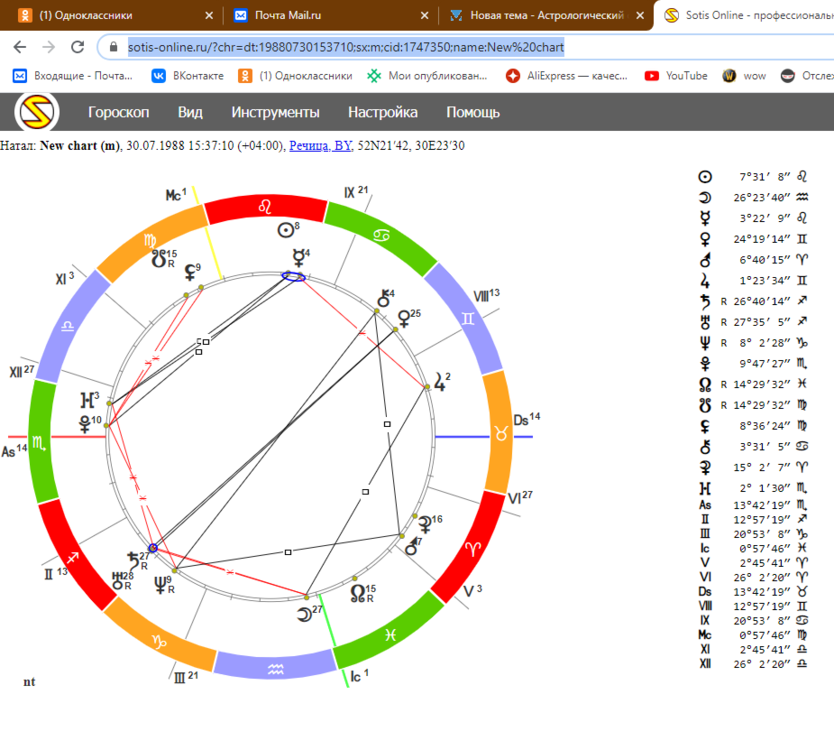Open the Помощь menu
The width and height of the screenshot is (834, 750).
tap(473, 112)
